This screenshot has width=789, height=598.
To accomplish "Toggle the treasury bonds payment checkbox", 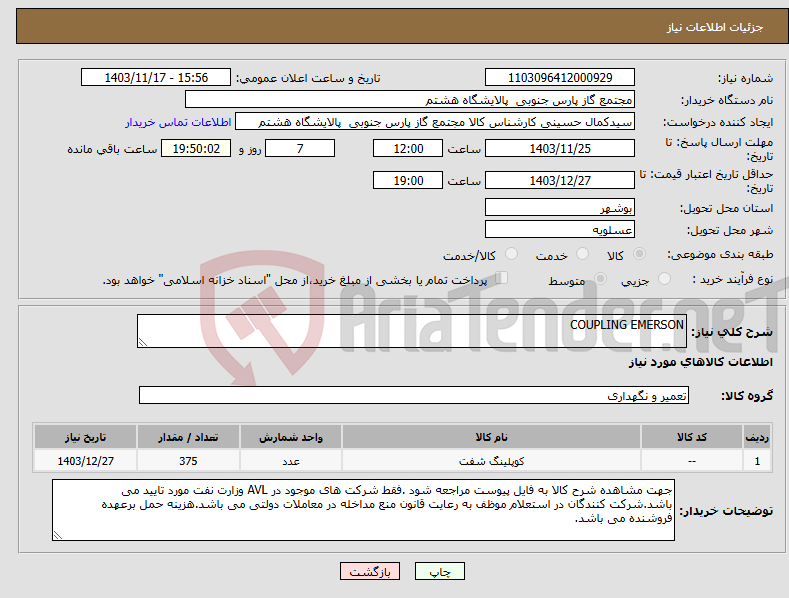I will (x=502, y=278).
